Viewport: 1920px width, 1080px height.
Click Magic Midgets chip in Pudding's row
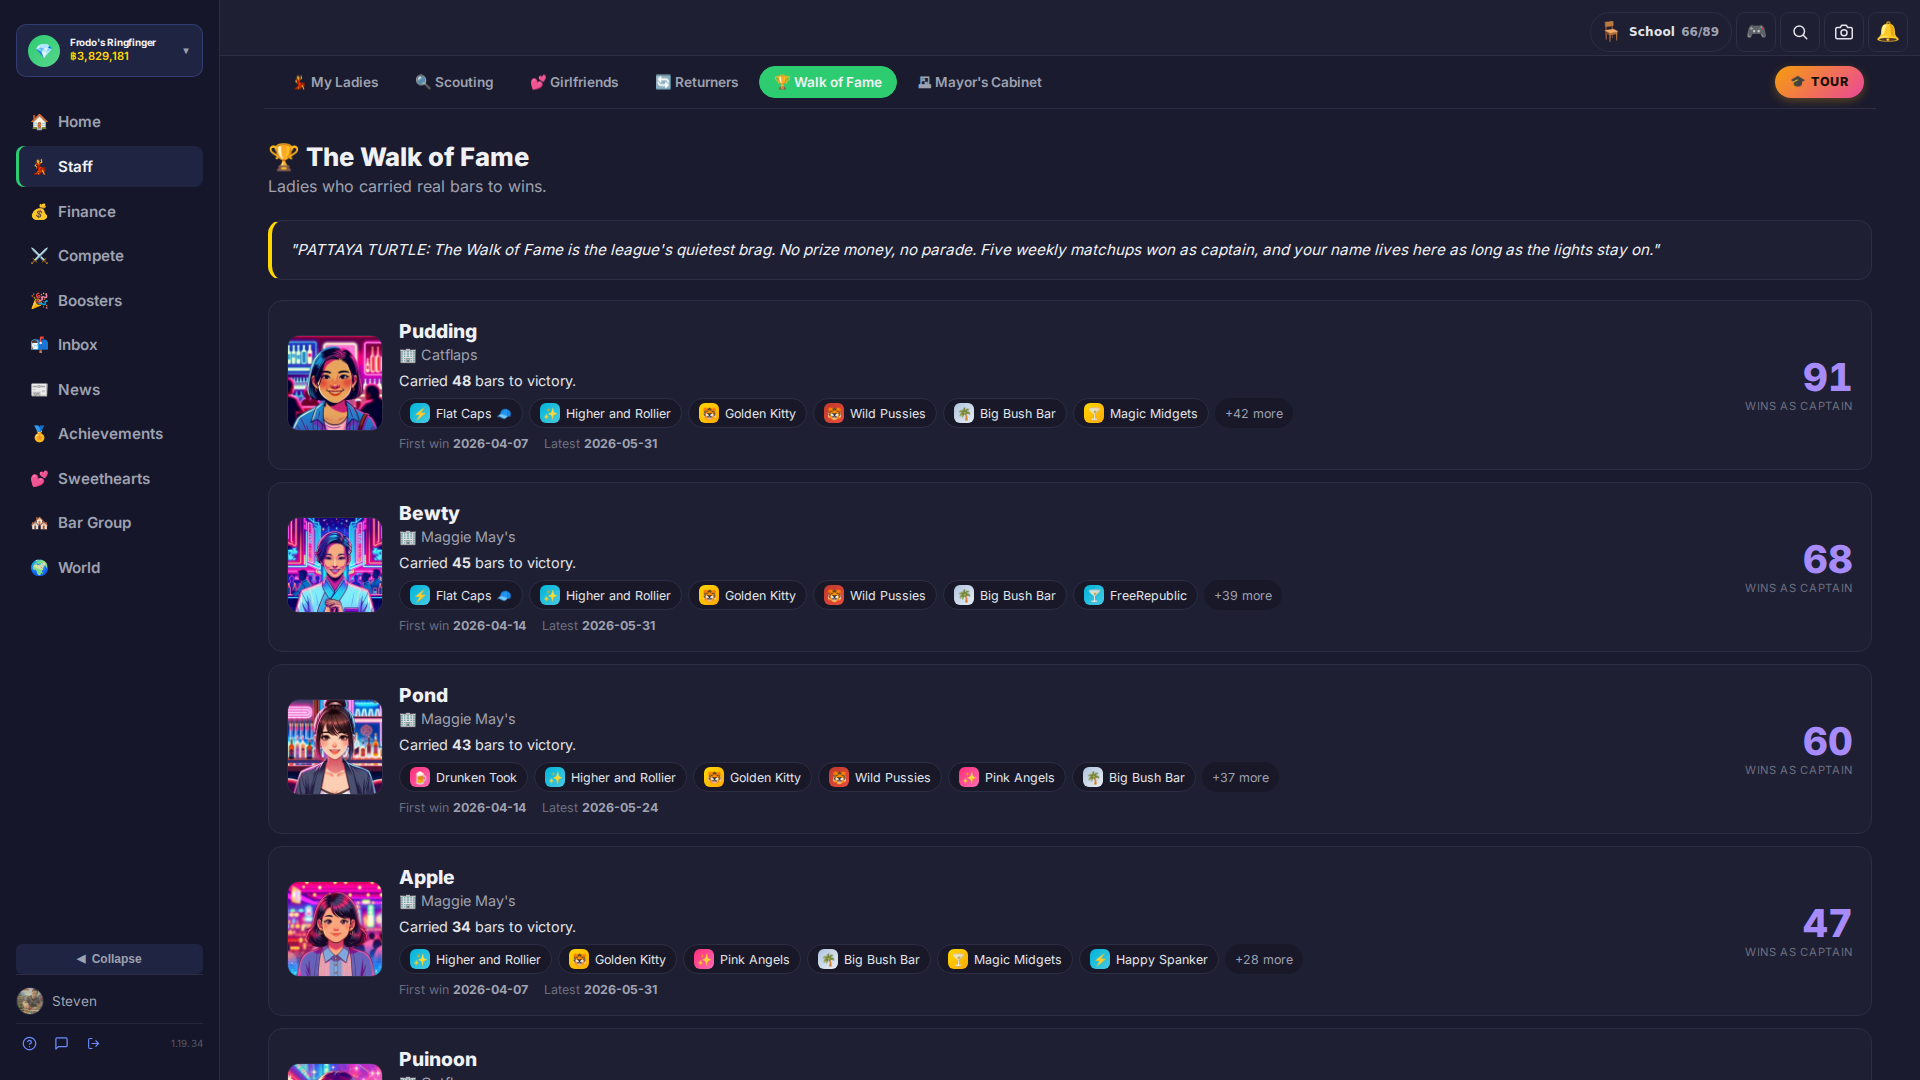tap(1141, 414)
